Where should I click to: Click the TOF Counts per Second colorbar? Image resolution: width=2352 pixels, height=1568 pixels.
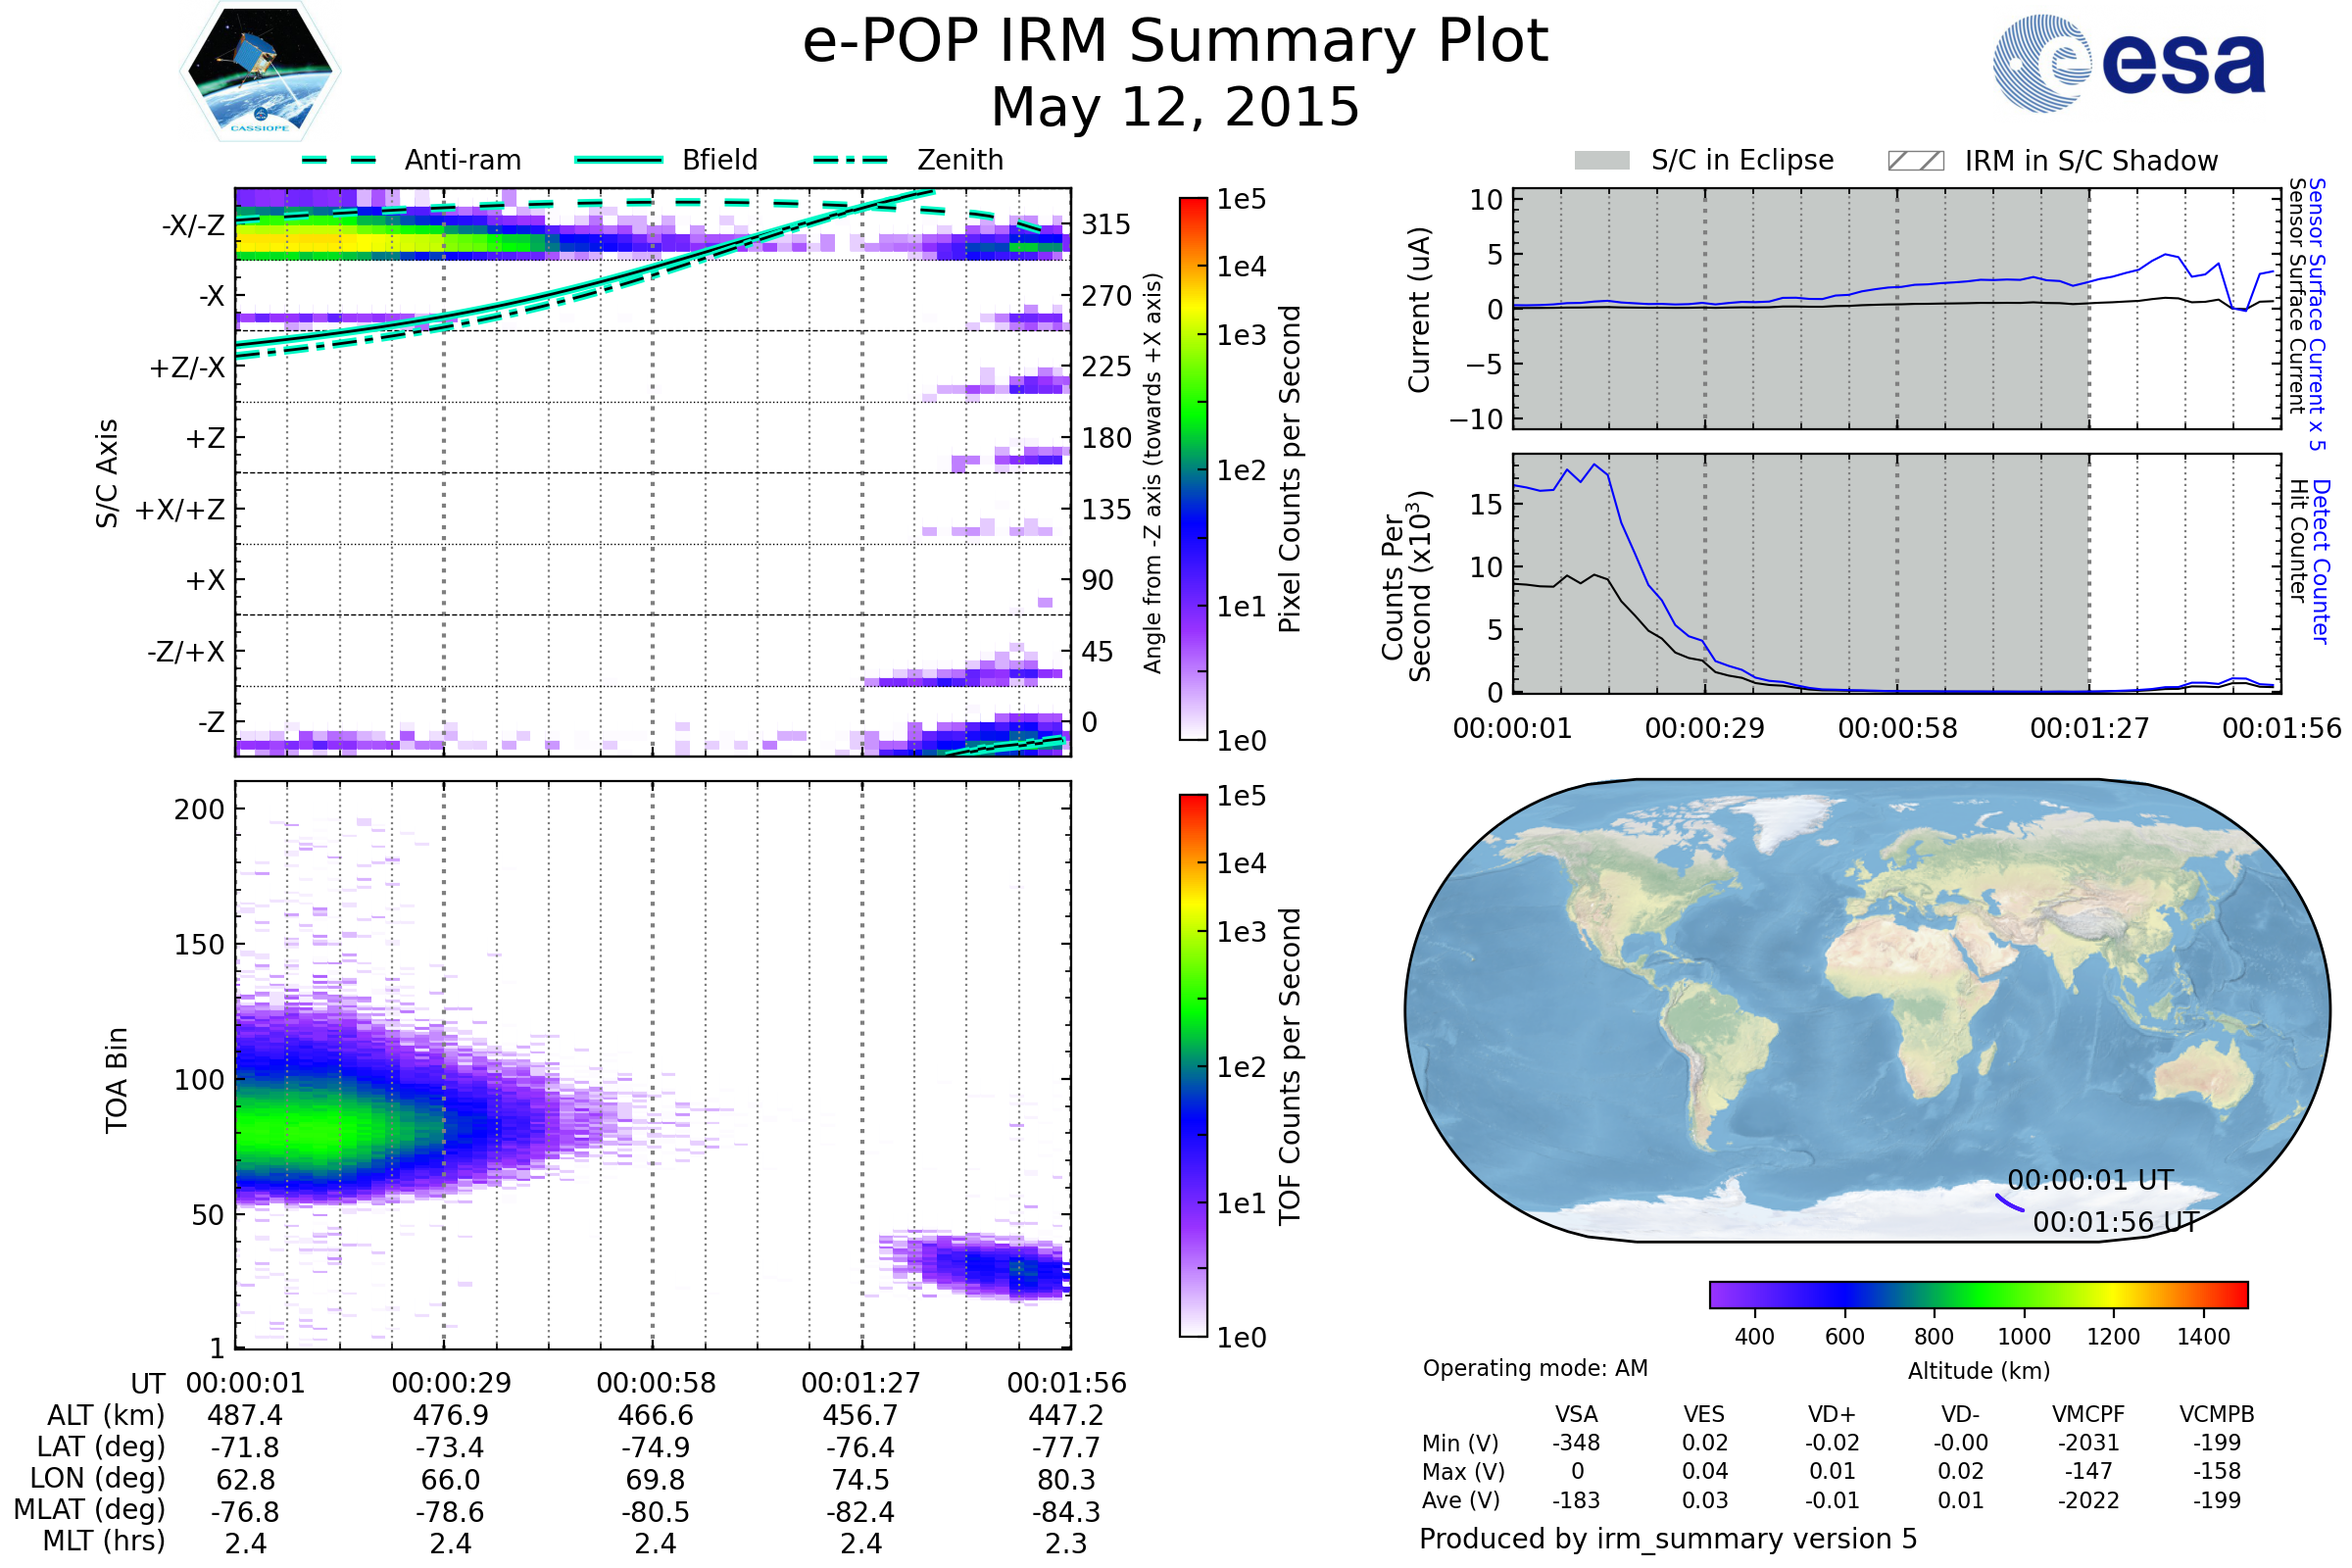coord(1193,1065)
